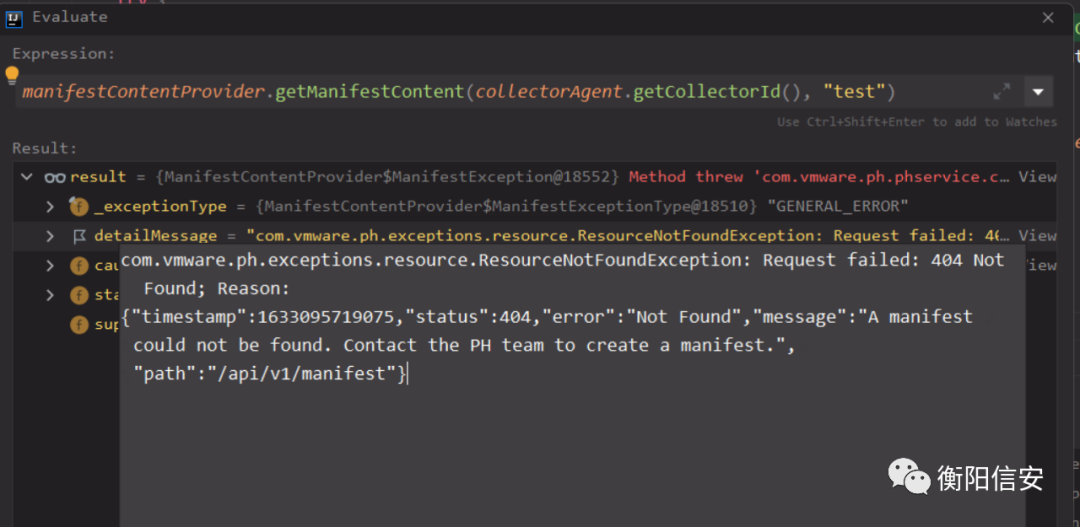Click the lightbulb intention icon
The image size is (1080, 527).
12,75
